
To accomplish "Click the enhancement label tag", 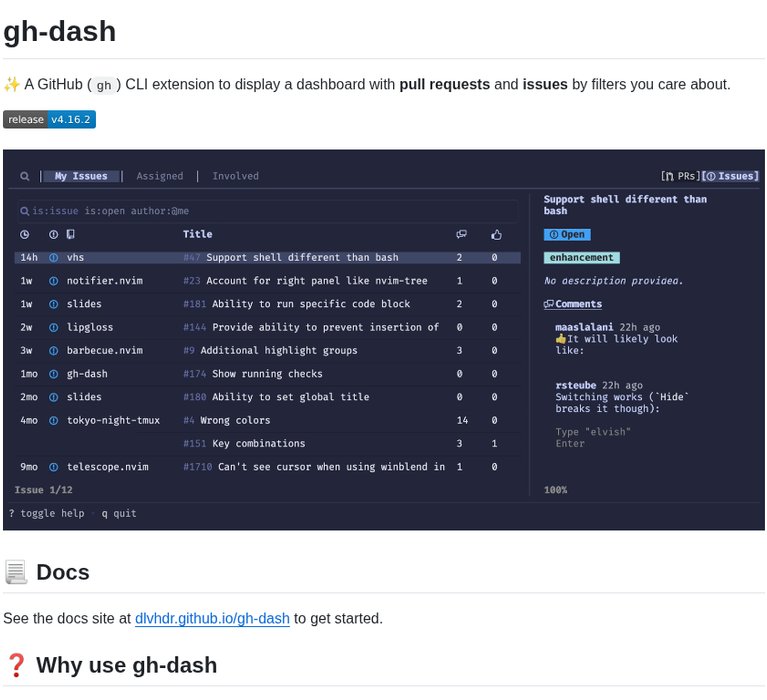I will [x=582, y=257].
